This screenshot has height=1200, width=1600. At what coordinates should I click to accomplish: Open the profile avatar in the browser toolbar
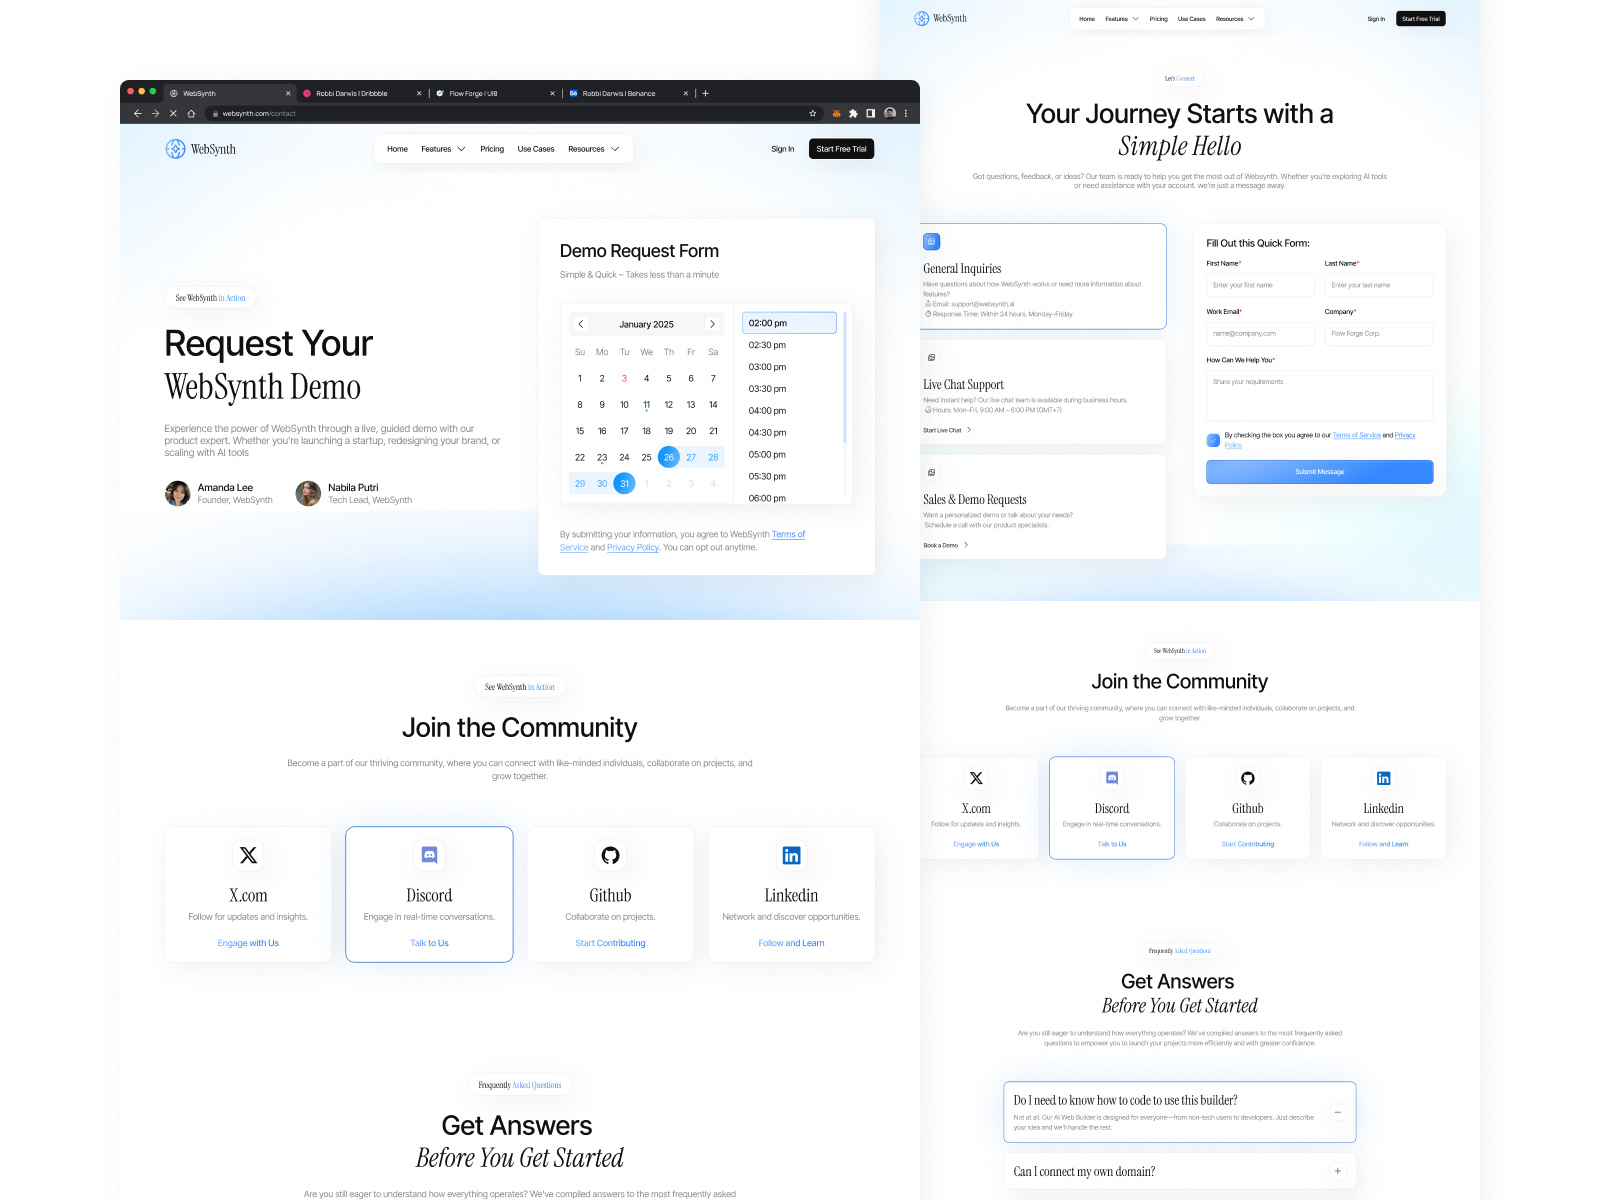(890, 114)
